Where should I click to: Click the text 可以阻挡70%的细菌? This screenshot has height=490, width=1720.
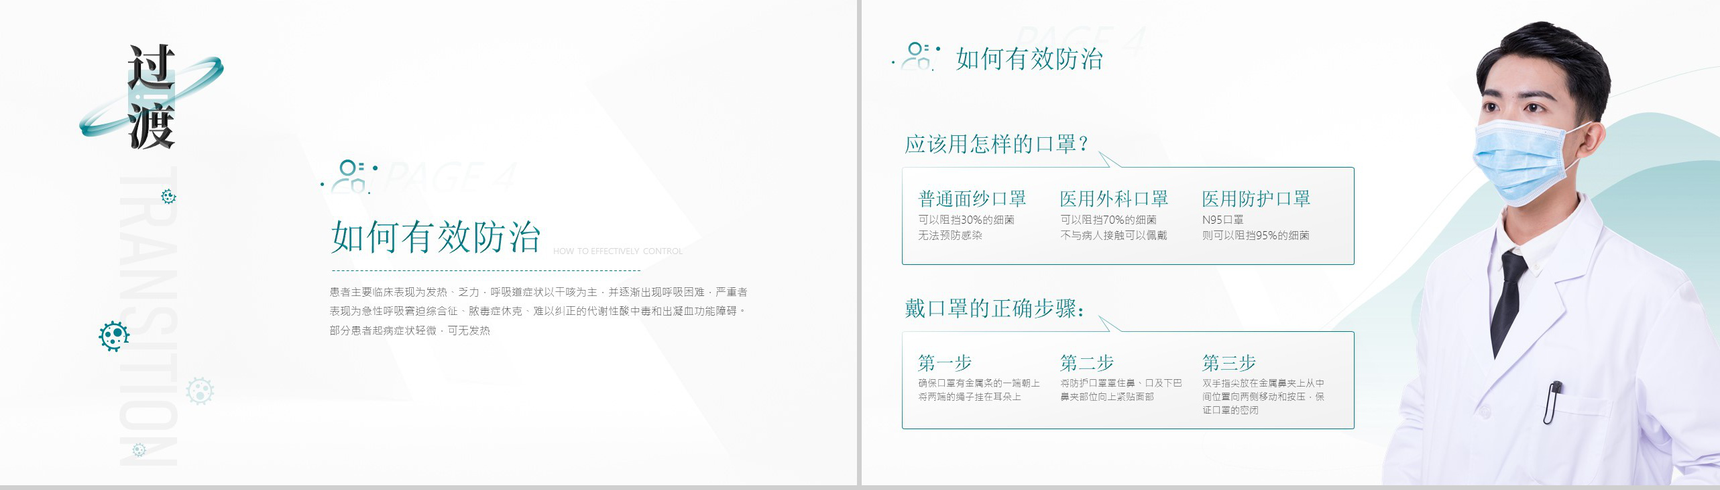(1108, 220)
